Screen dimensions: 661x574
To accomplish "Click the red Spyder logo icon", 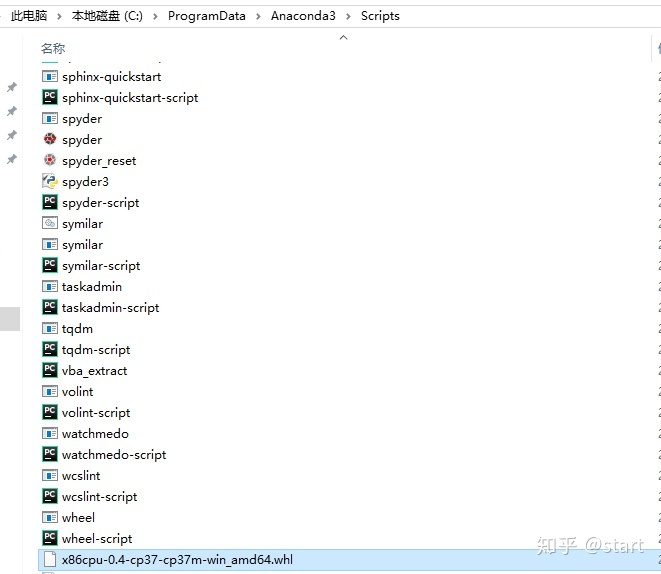I will pyautogui.click(x=50, y=139).
